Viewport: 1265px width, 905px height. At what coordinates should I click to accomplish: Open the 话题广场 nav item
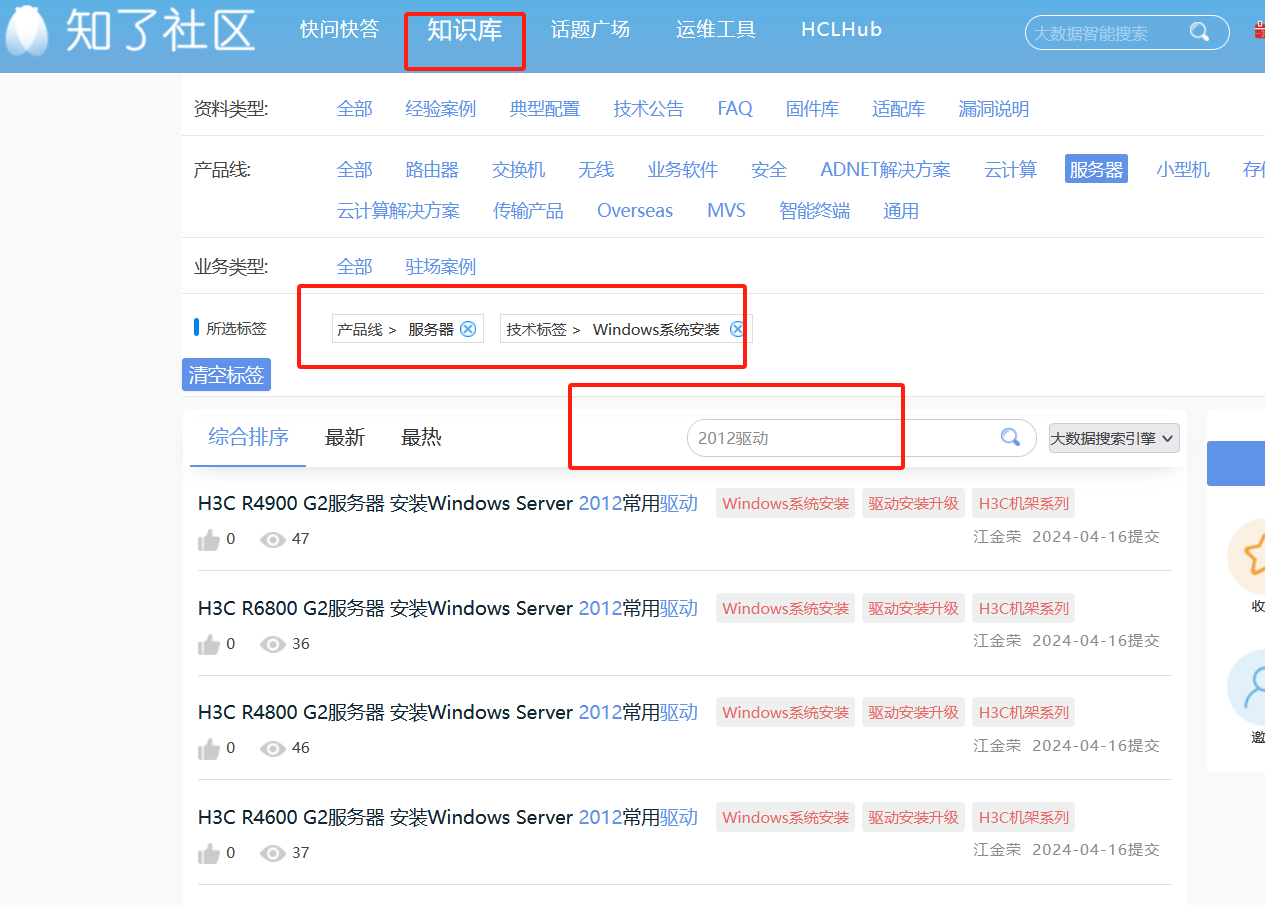pos(590,29)
